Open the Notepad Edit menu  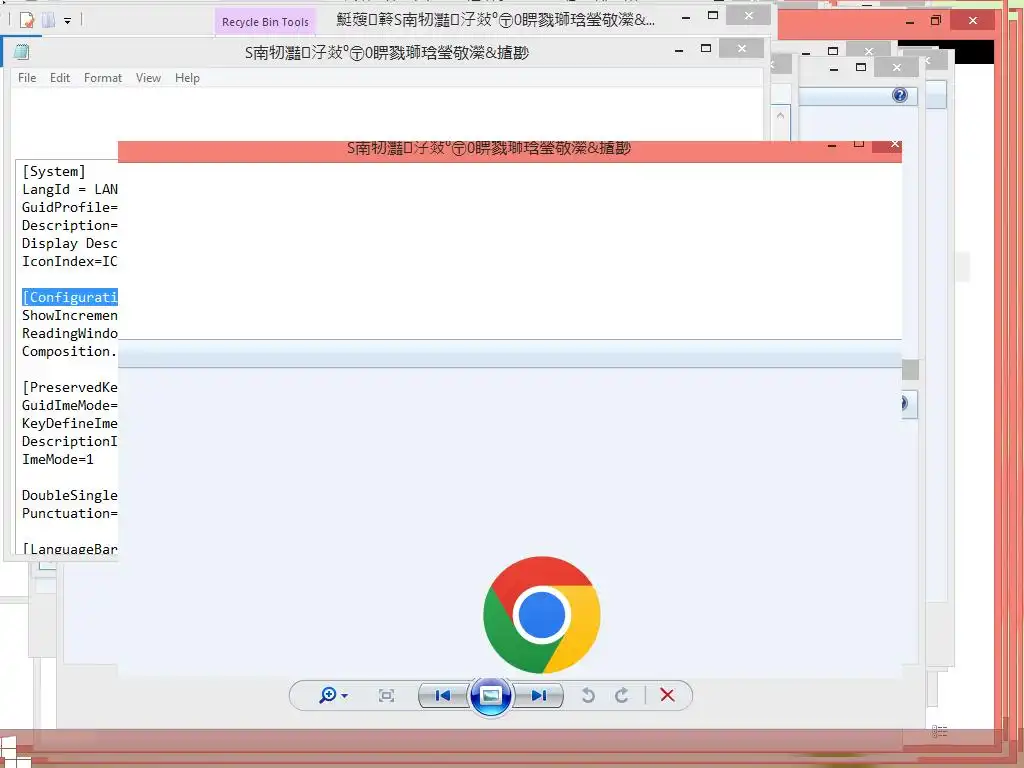[x=59, y=78]
